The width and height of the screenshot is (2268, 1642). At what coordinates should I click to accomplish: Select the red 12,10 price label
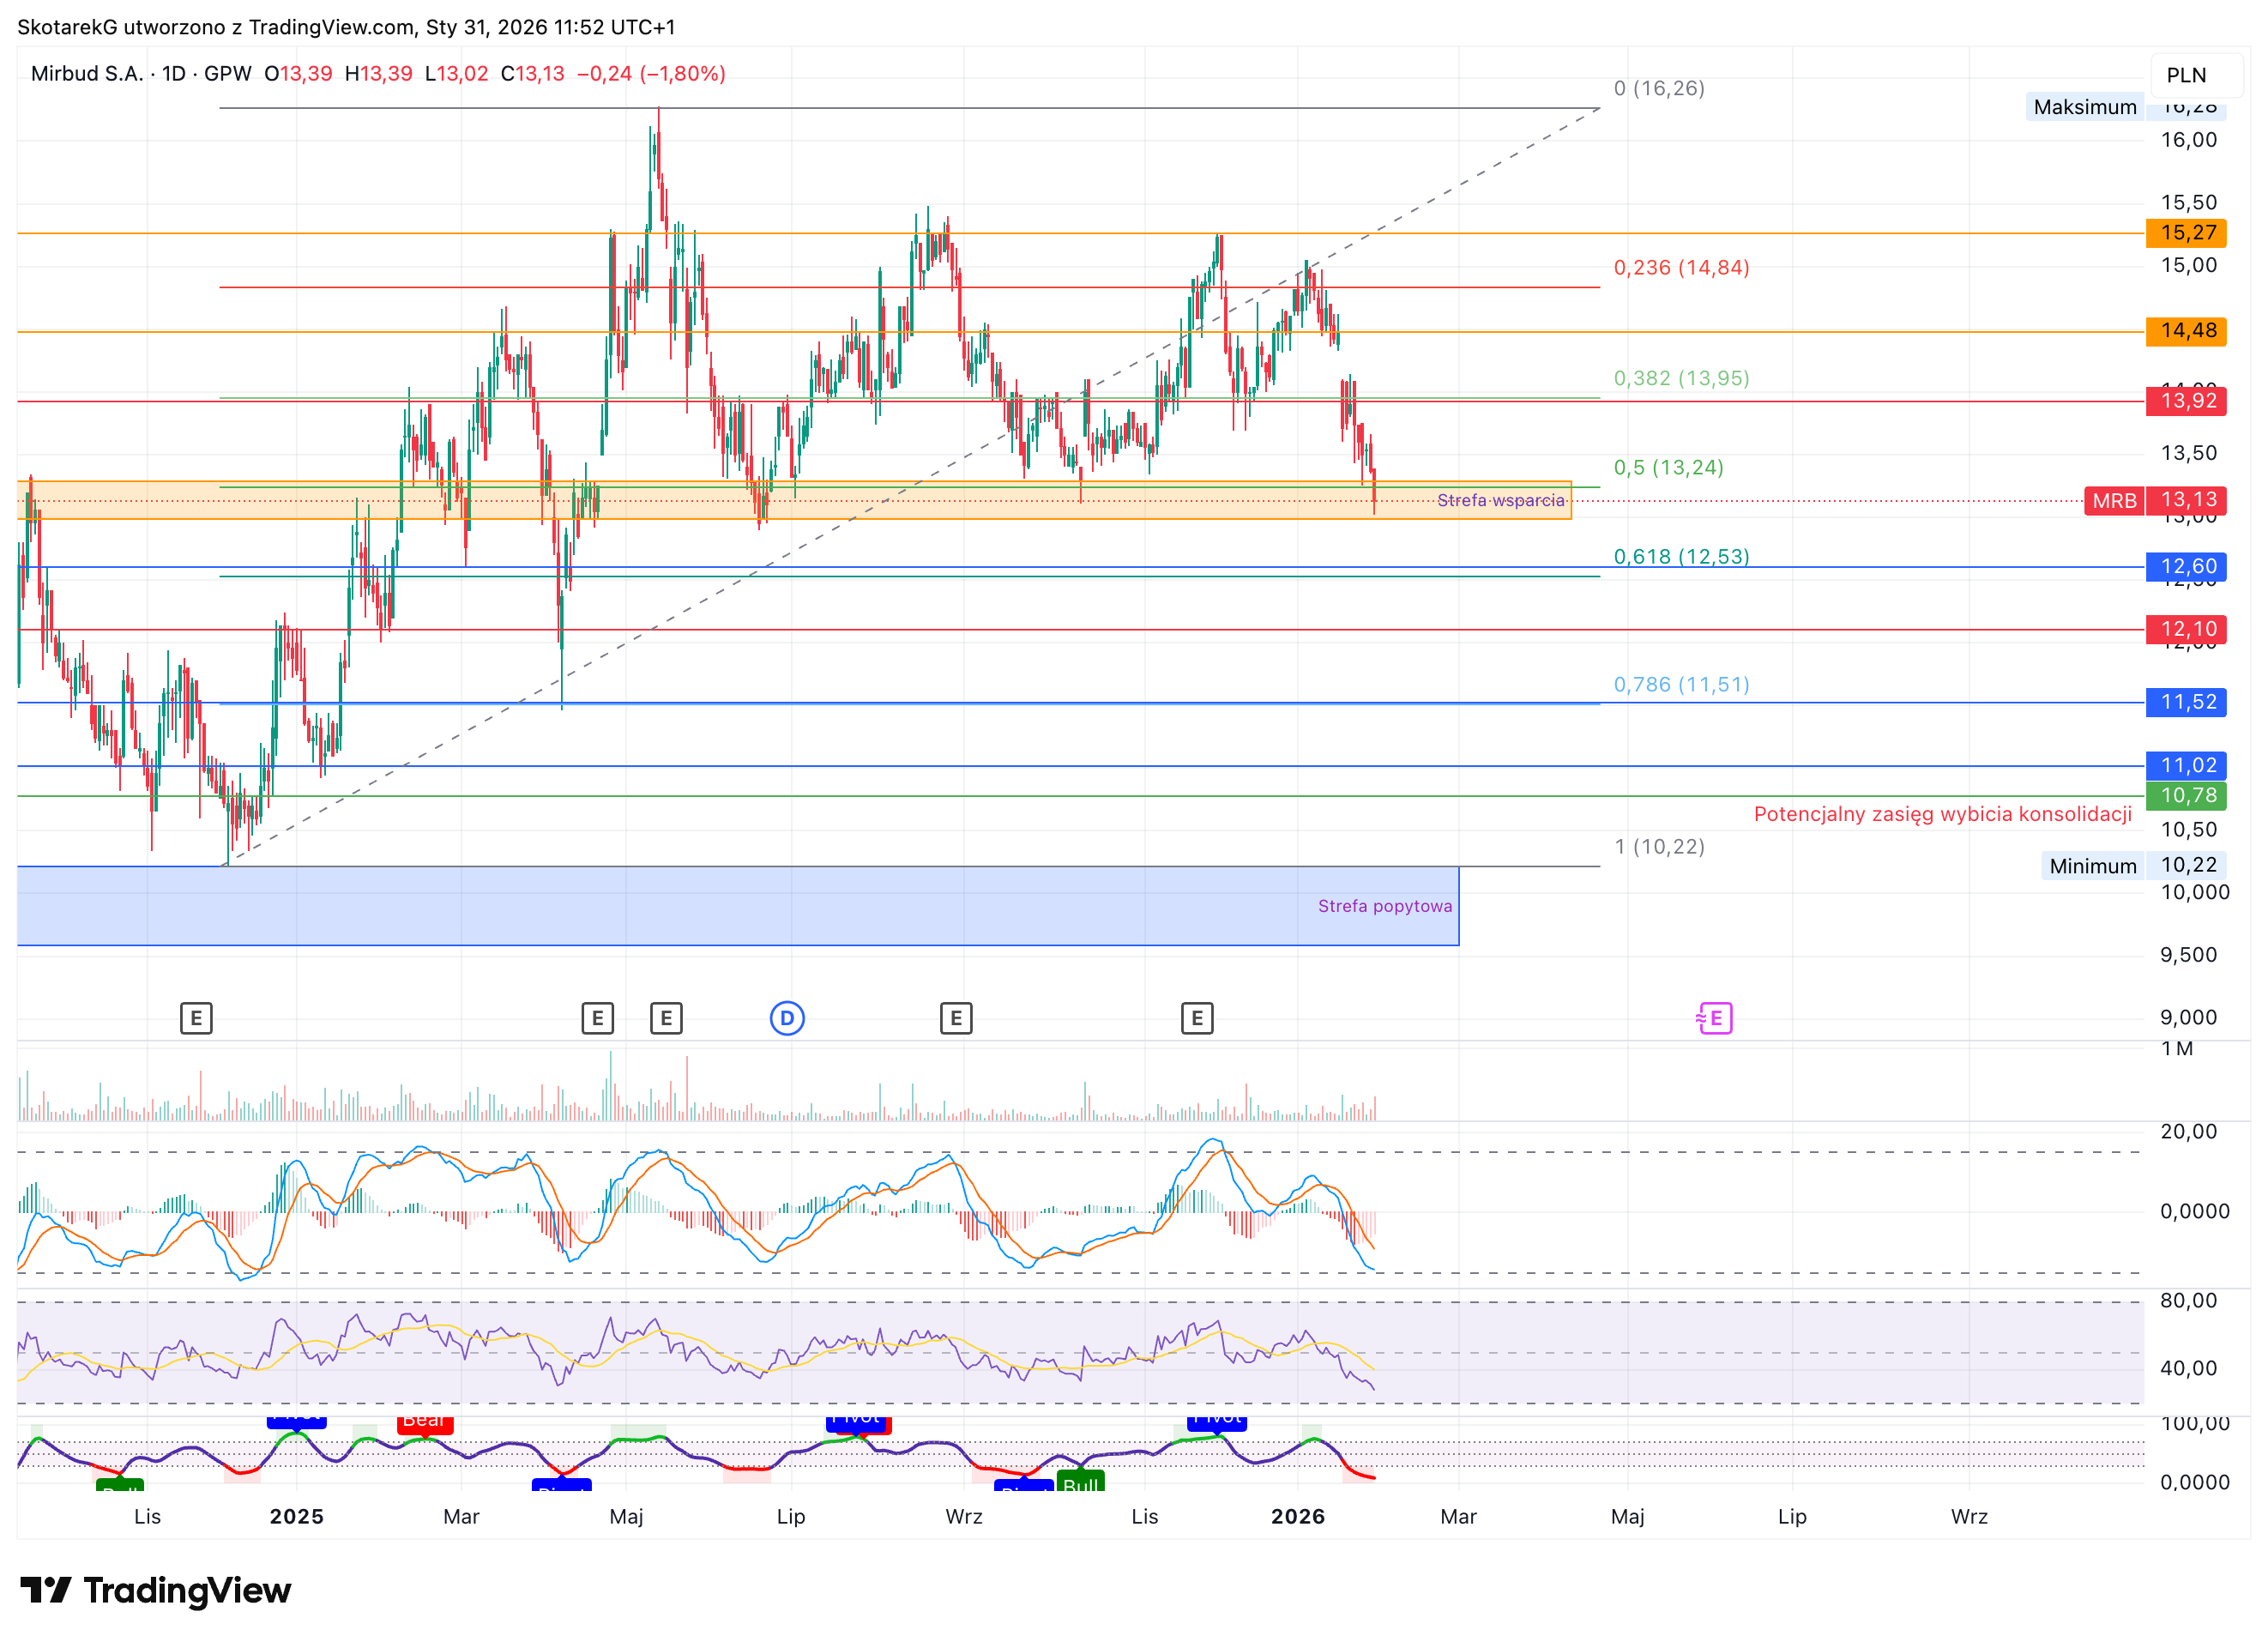coord(2186,629)
